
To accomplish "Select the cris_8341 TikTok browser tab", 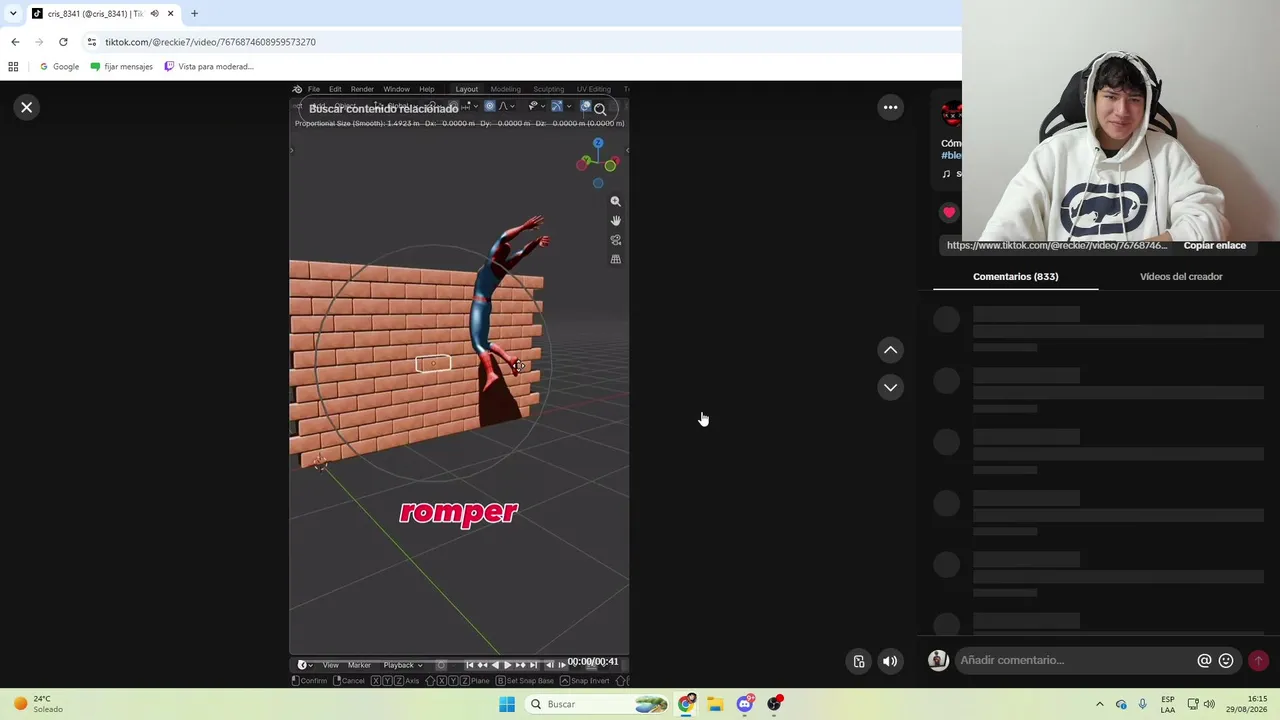I will click(103, 14).
